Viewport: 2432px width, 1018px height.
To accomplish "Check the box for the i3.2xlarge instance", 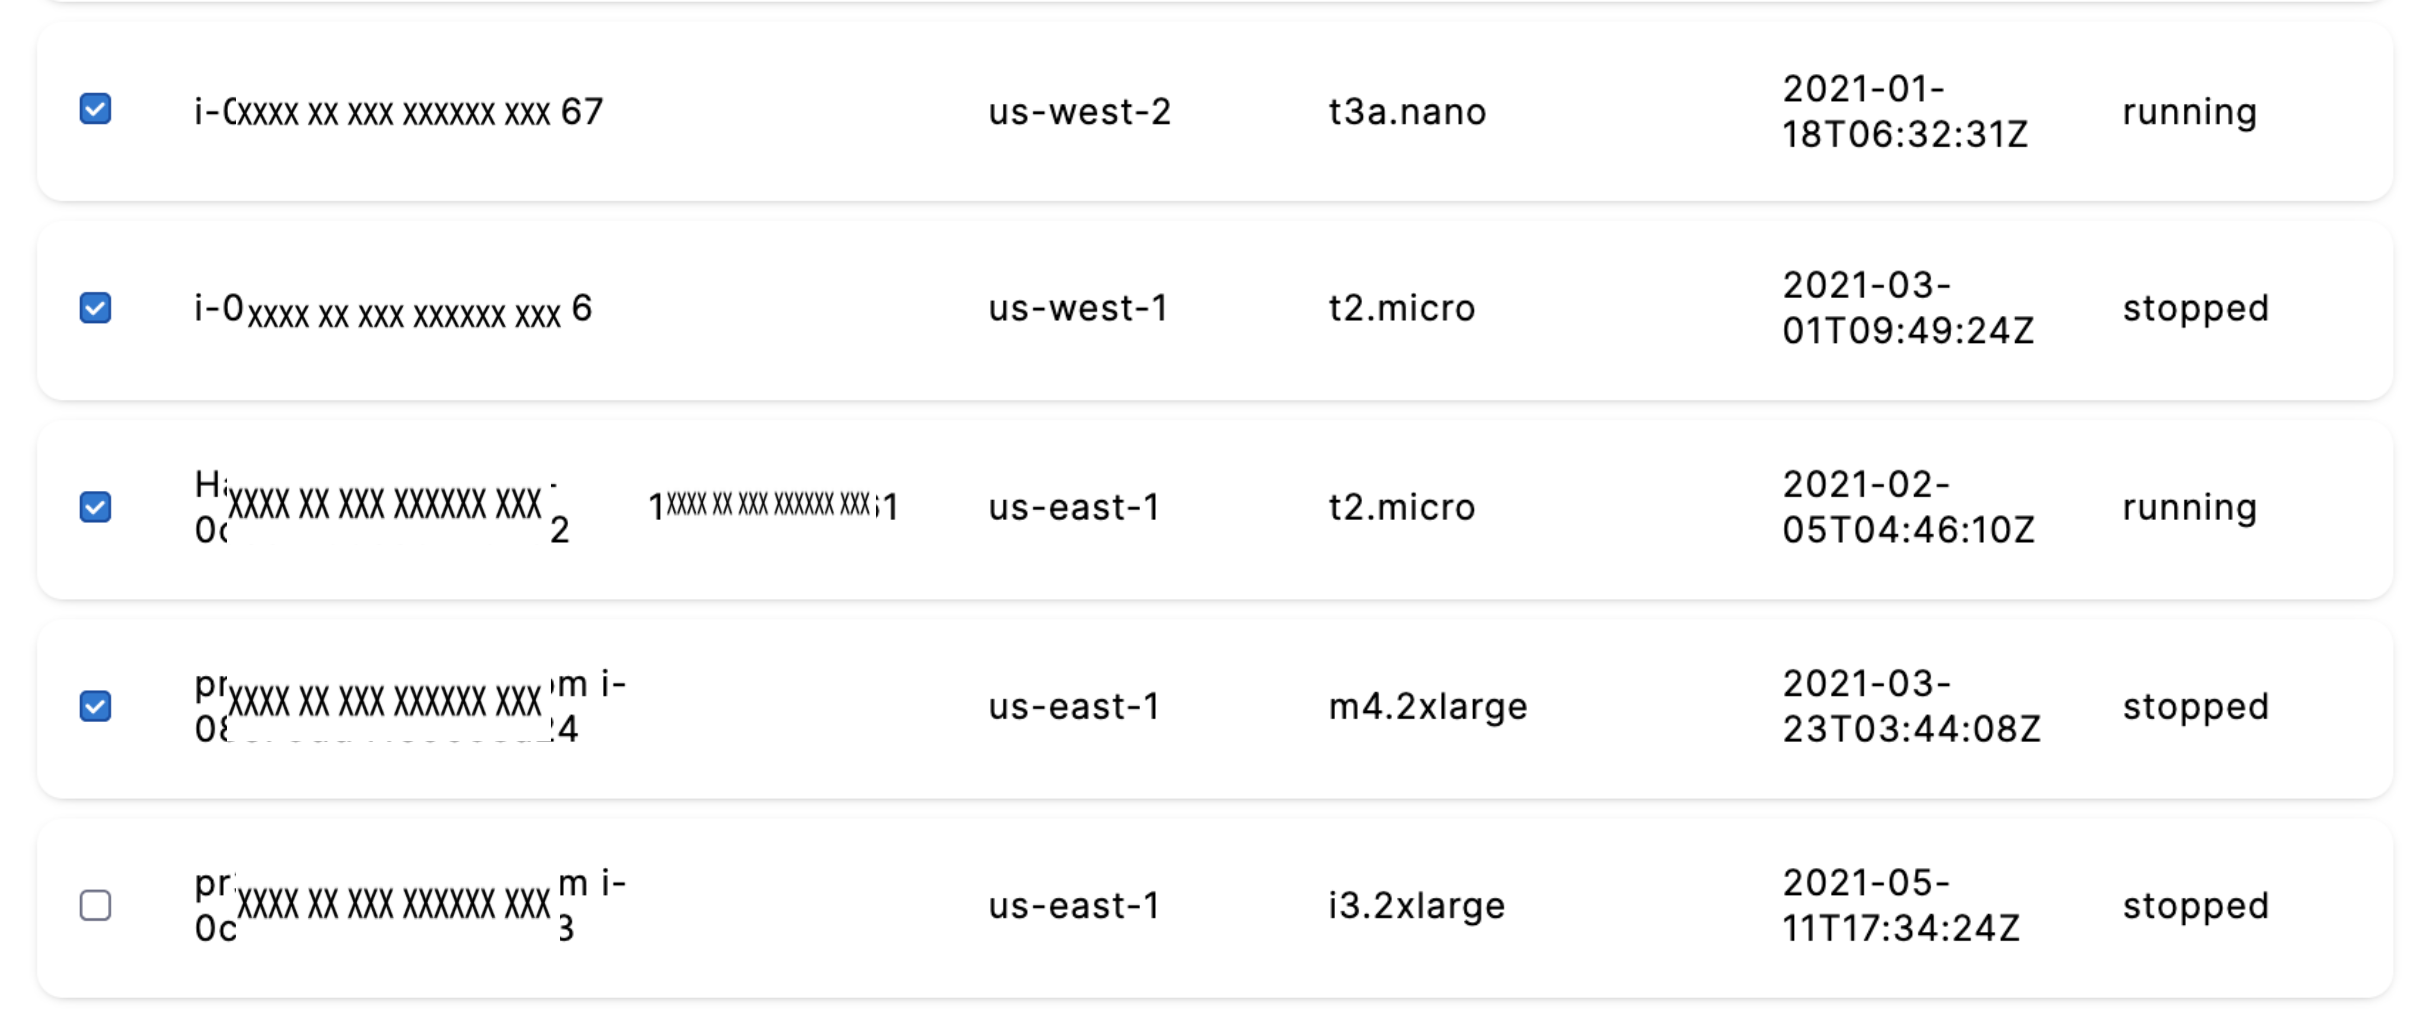I will 95,905.
